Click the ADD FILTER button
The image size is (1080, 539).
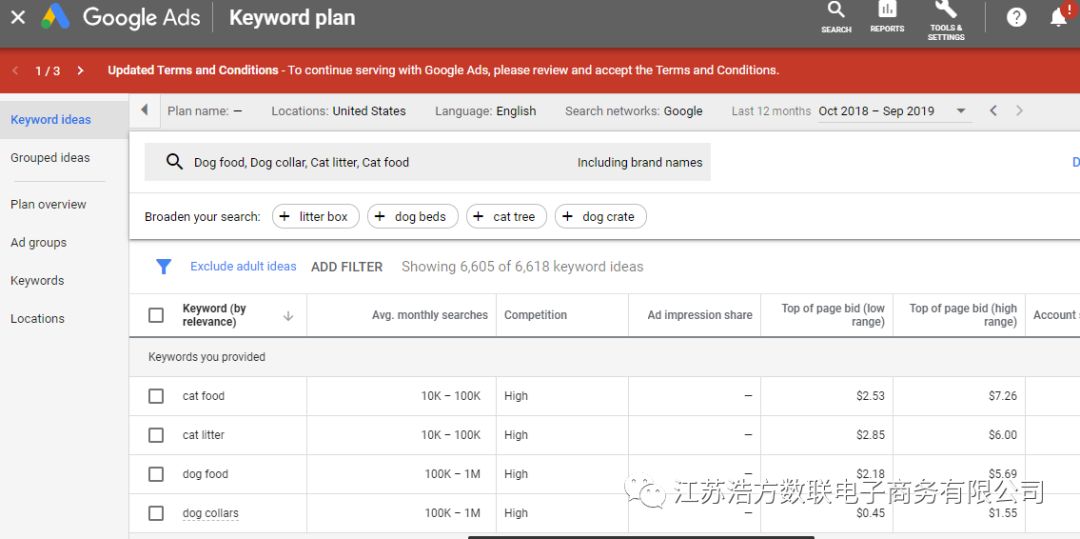346,267
